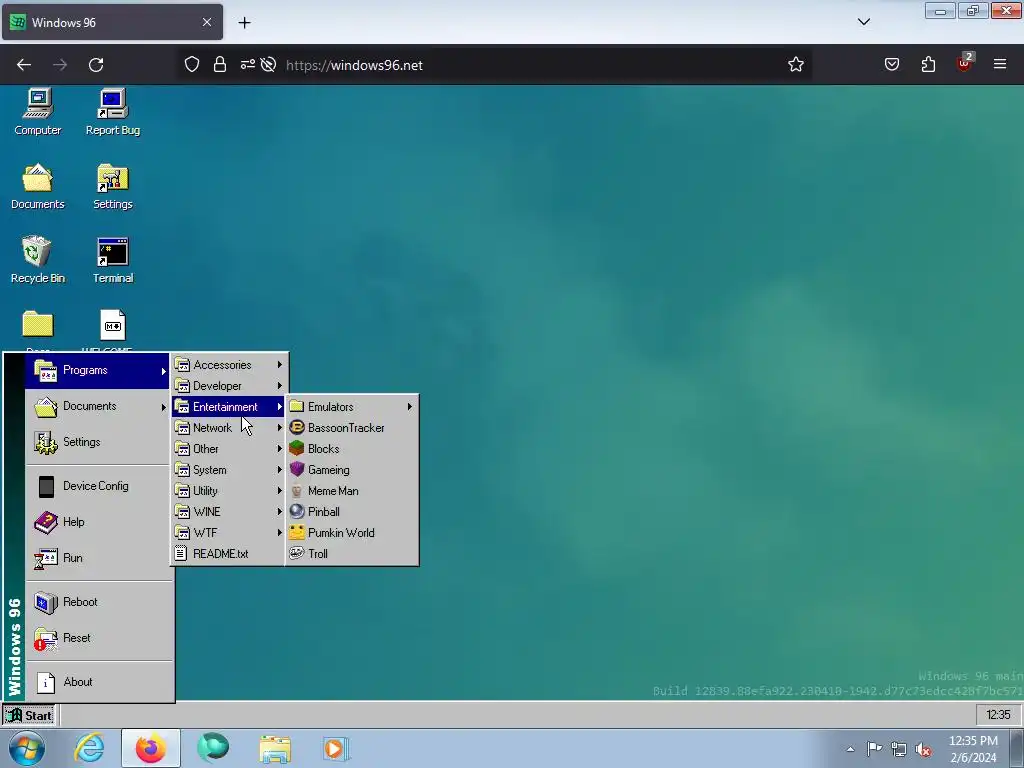Expand the WINE program folder
The height and width of the screenshot is (768, 1024).
point(229,511)
